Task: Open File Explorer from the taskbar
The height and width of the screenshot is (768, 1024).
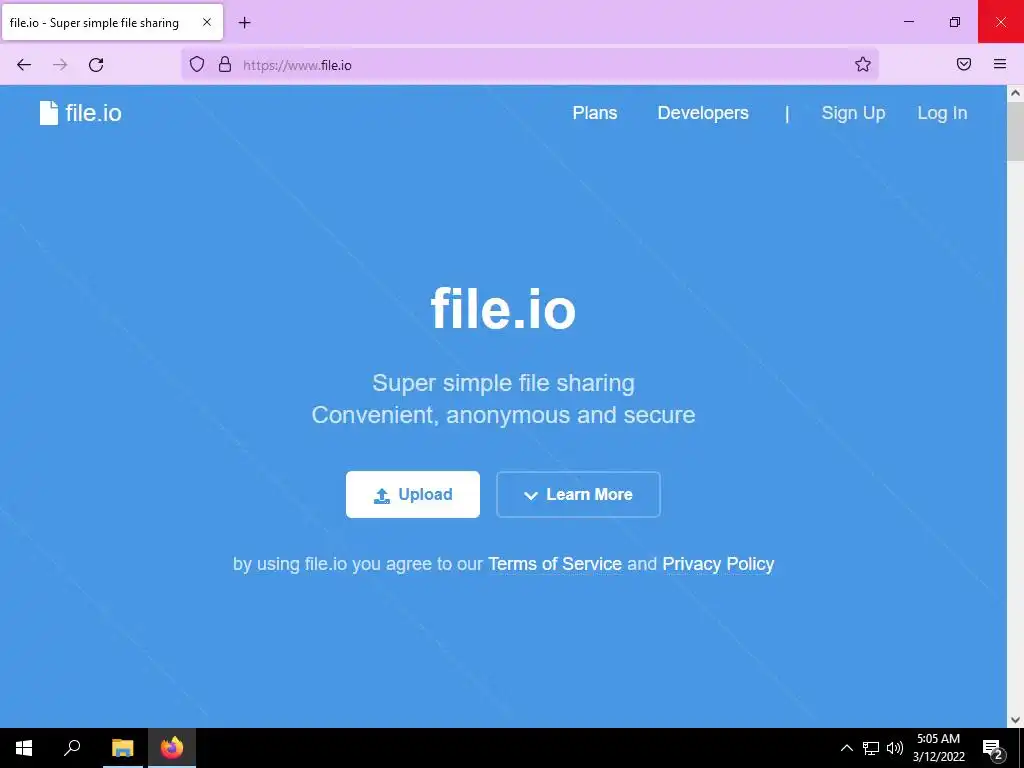Action: [122, 748]
